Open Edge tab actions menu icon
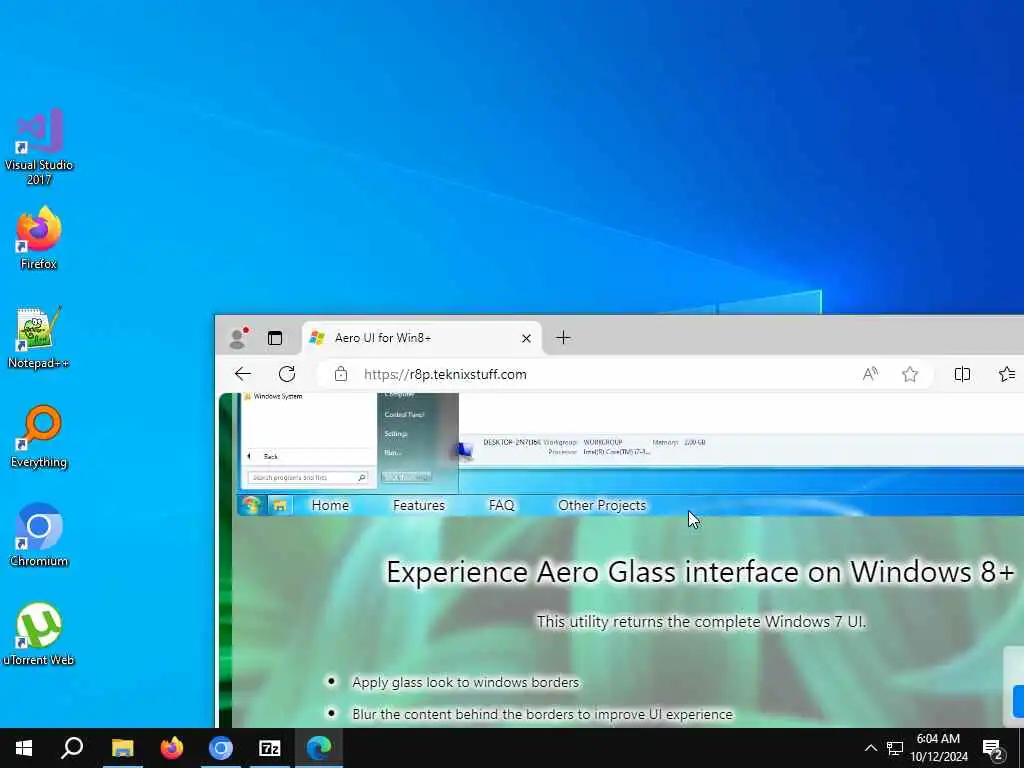The width and height of the screenshot is (1024, 768). tap(275, 338)
